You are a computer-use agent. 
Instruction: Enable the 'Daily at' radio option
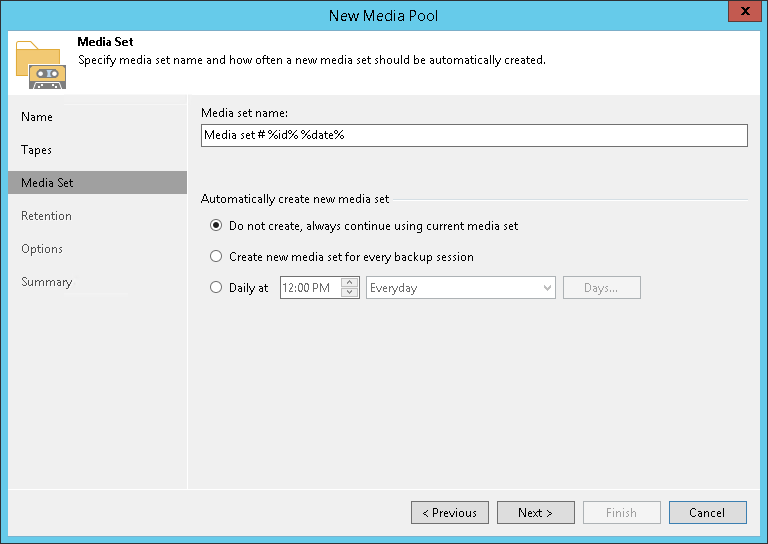[216, 288]
